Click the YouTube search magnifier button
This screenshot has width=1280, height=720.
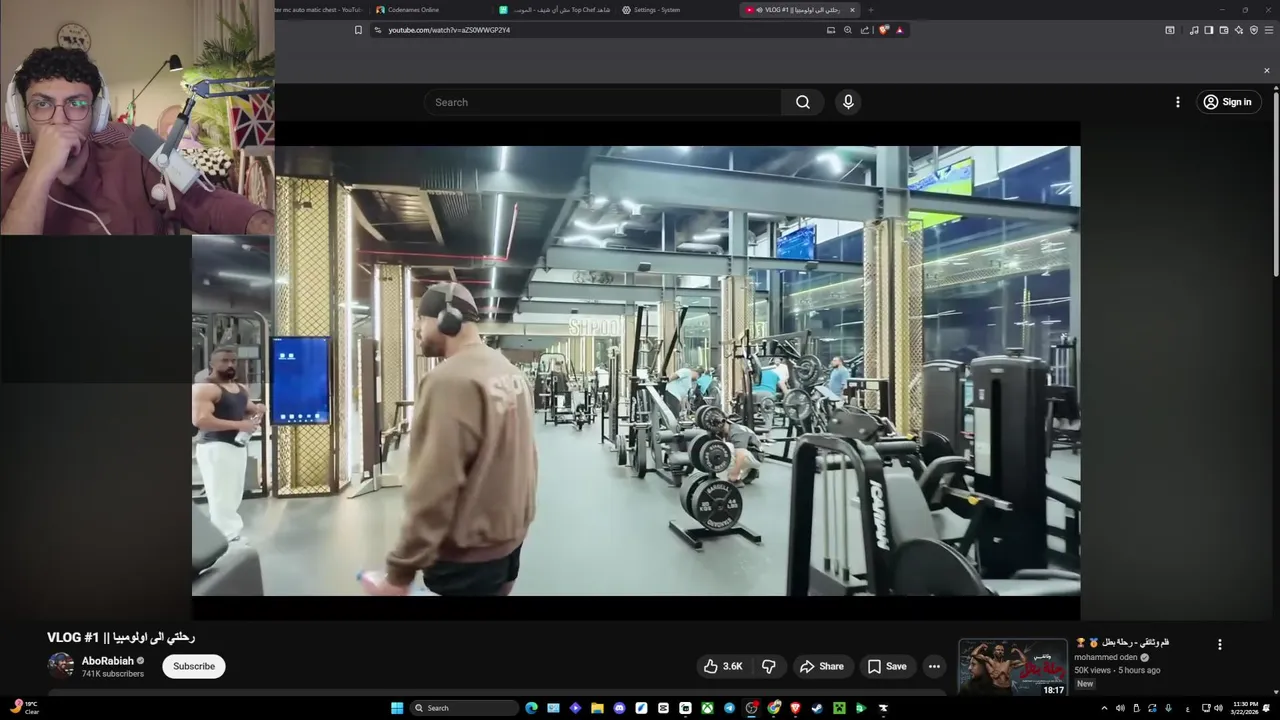coord(803,102)
